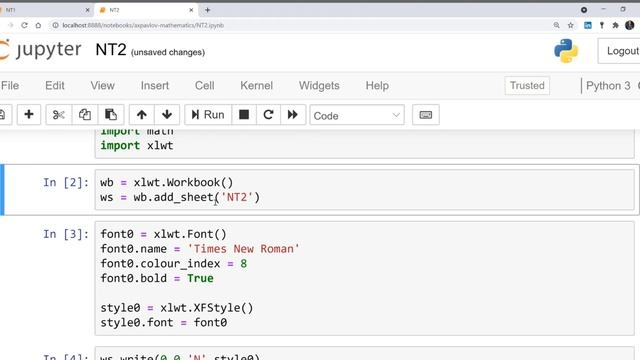Open the Code cell type dropdown

(357, 116)
